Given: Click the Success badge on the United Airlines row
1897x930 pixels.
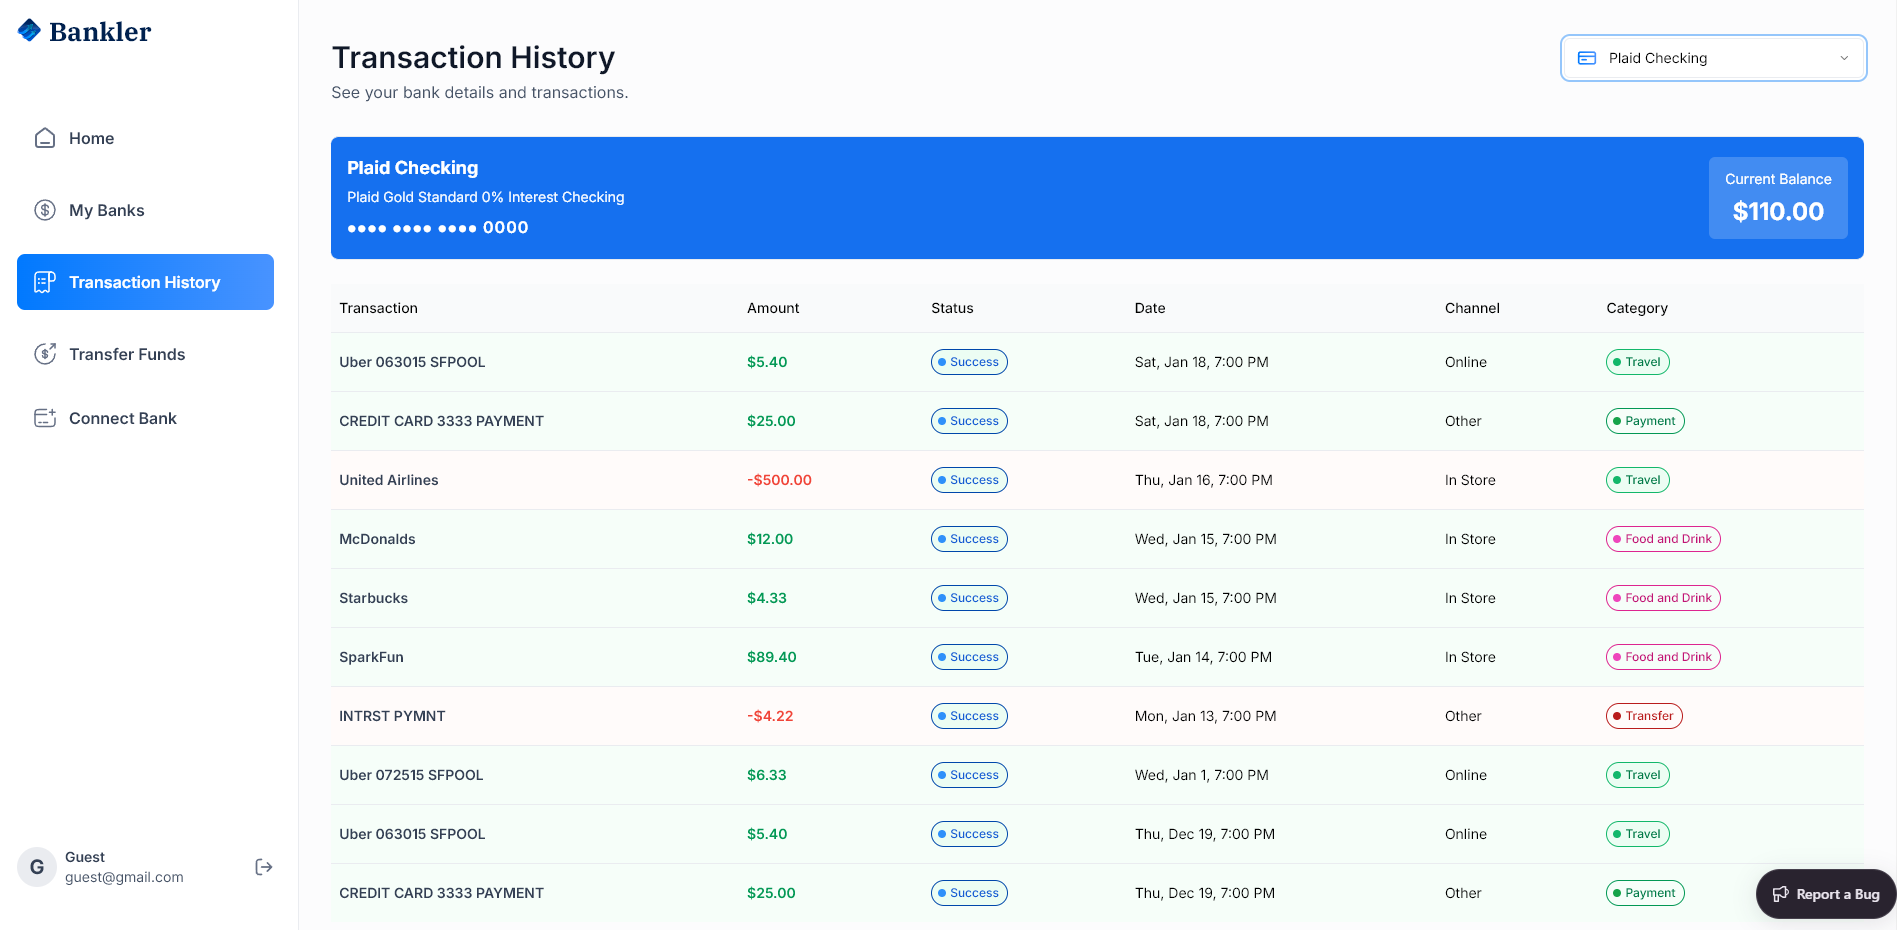Looking at the screenshot, I should point(968,480).
